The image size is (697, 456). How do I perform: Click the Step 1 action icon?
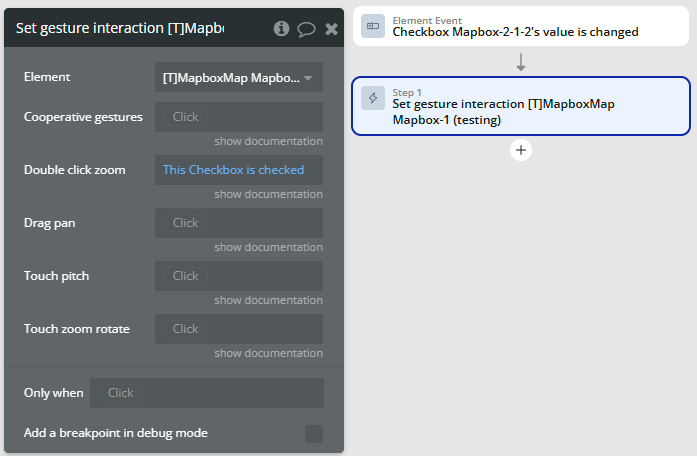(x=373, y=98)
